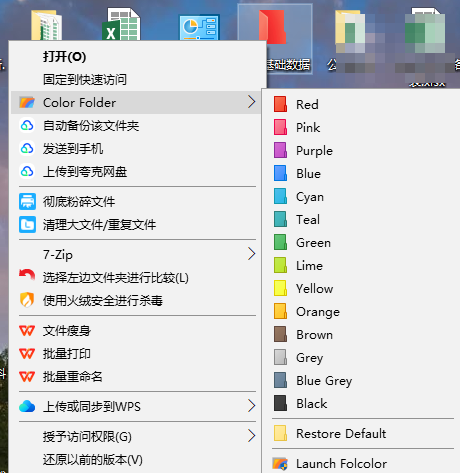Click the Color Folder rainbow icon
Image resolution: width=460 pixels, height=473 pixels.
tap(27, 102)
